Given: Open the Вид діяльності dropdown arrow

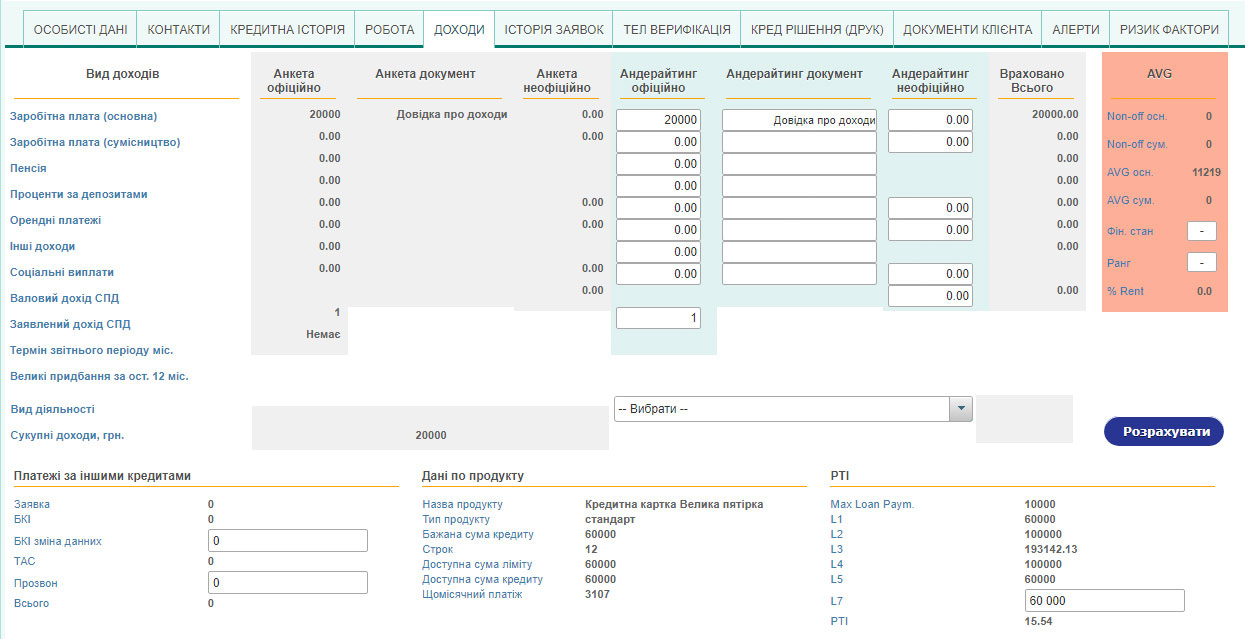Looking at the screenshot, I should (960, 409).
